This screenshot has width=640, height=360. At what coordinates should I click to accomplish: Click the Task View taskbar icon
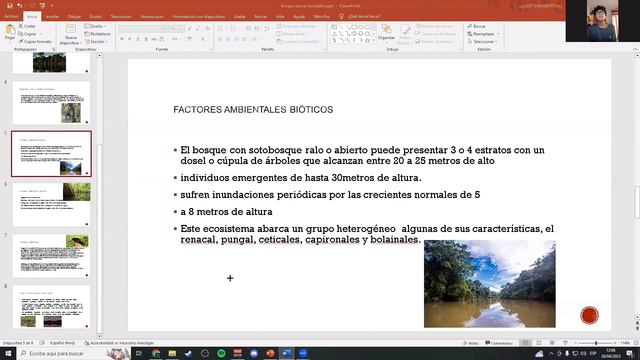[x=139, y=353]
